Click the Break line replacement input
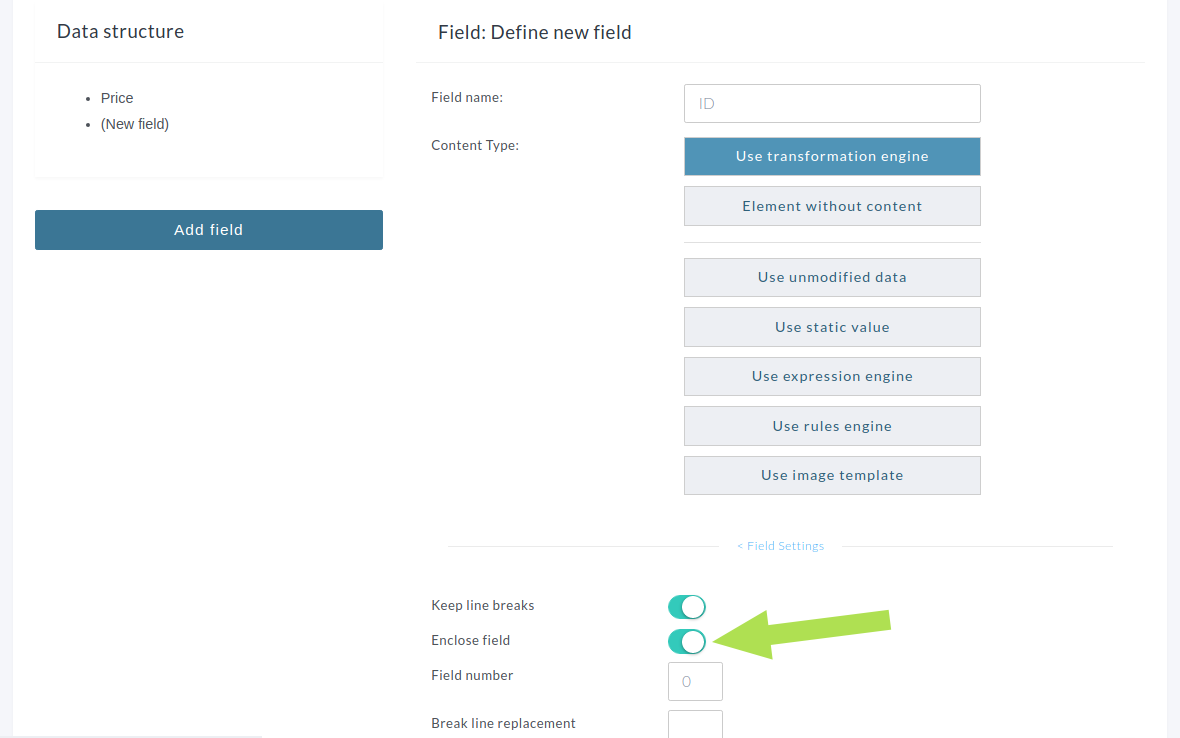 (695, 724)
